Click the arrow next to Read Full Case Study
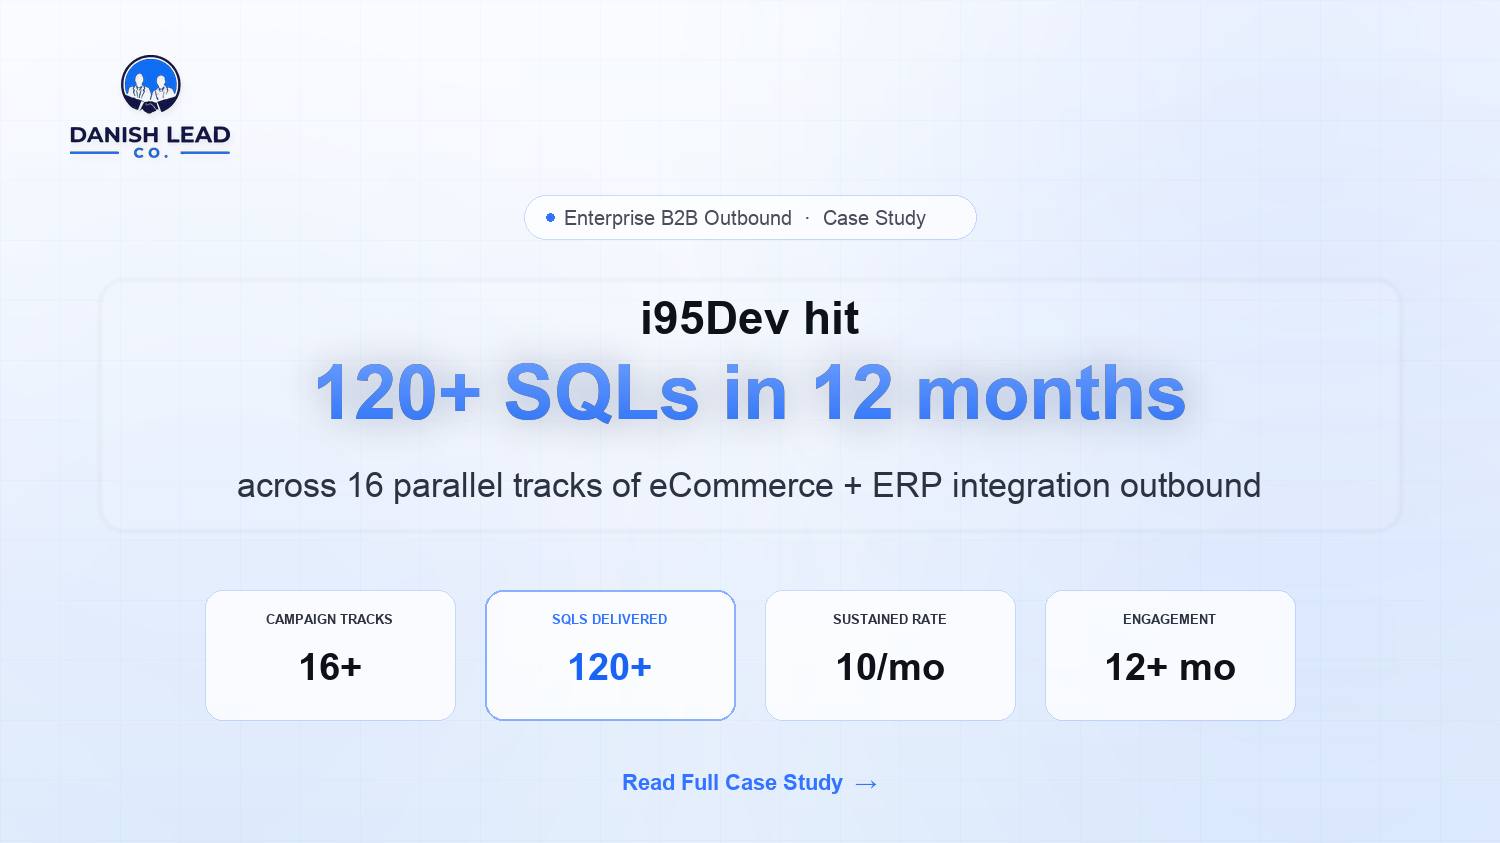Screen dimensions: 1500x843 click(x=867, y=784)
